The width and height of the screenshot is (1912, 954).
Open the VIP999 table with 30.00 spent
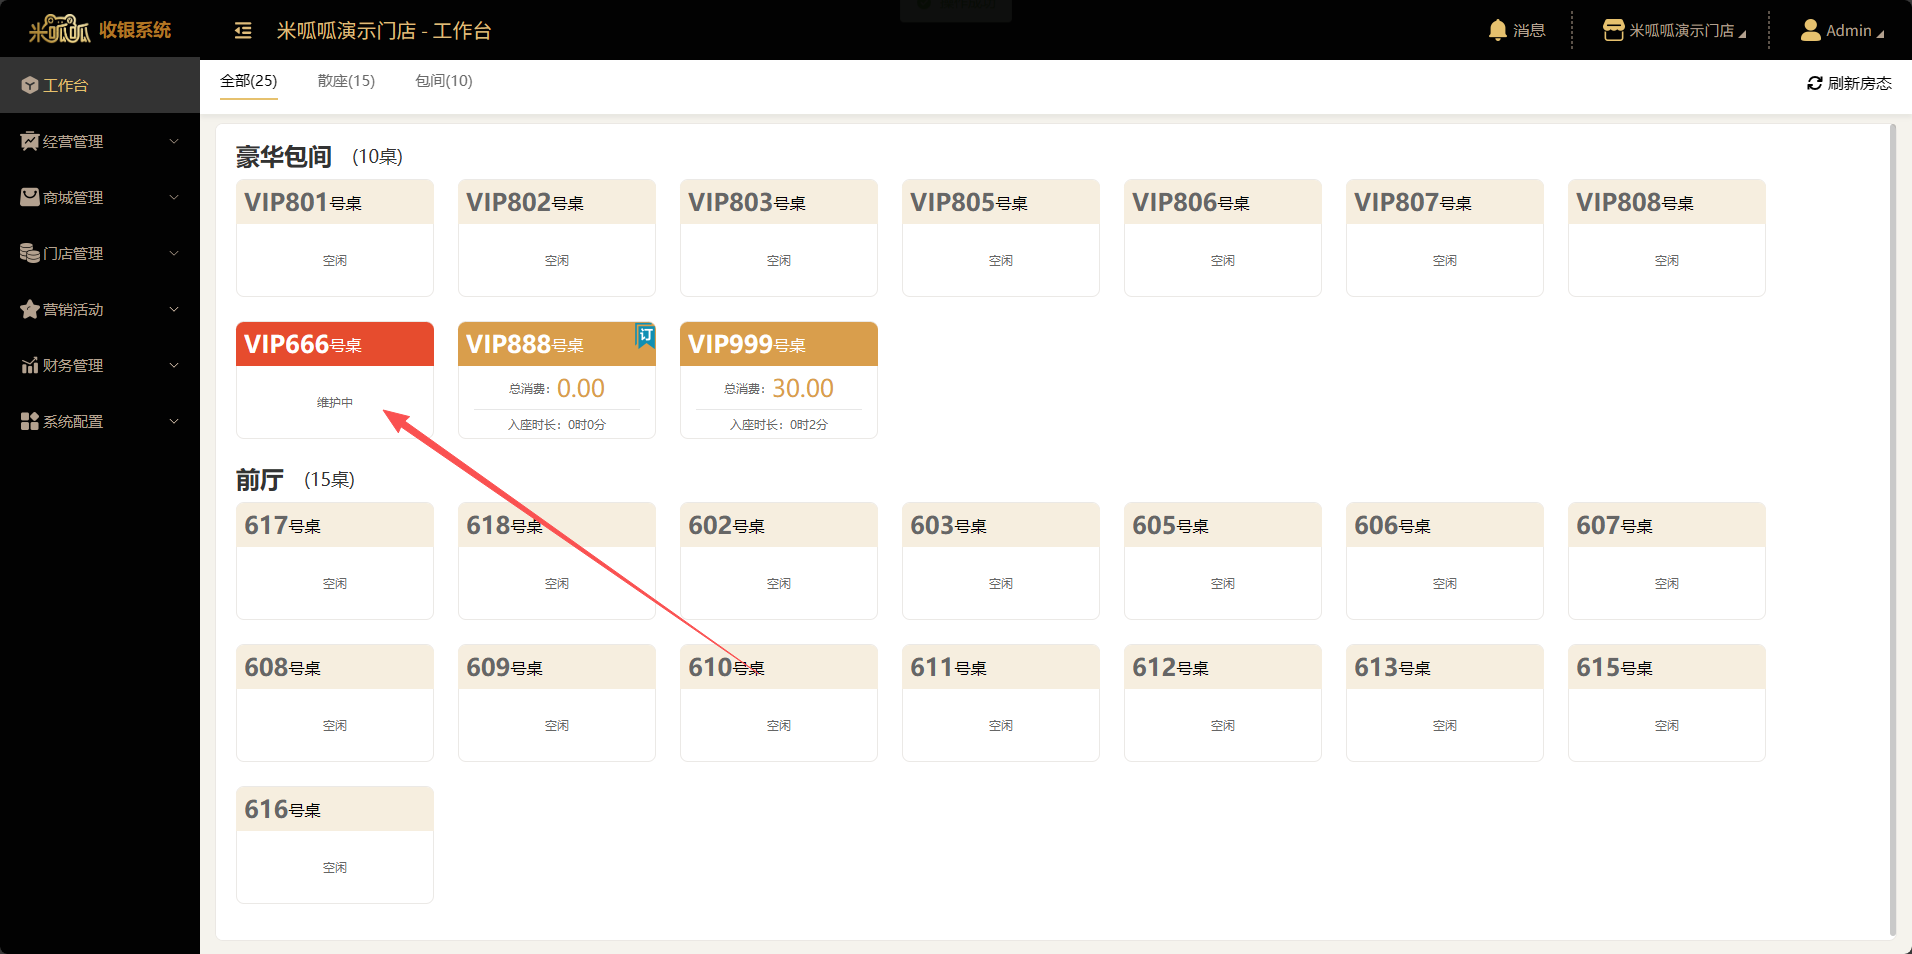[x=778, y=380]
